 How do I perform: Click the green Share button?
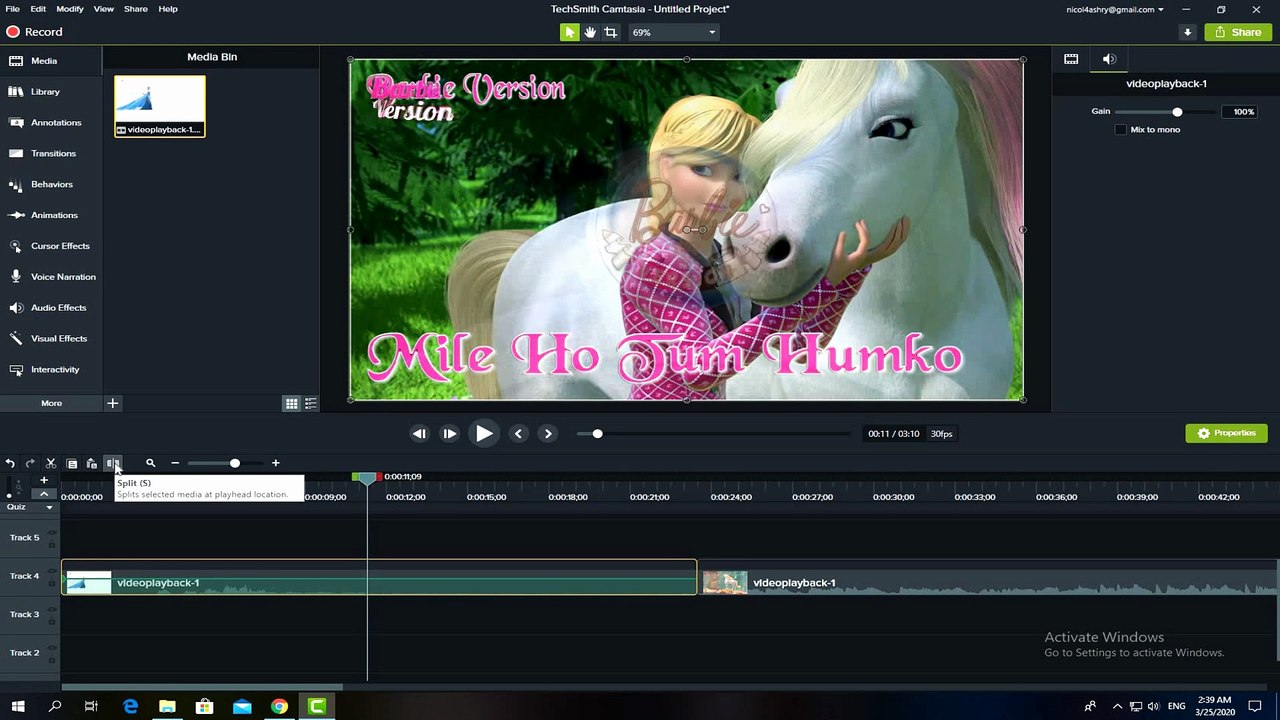(x=1238, y=32)
